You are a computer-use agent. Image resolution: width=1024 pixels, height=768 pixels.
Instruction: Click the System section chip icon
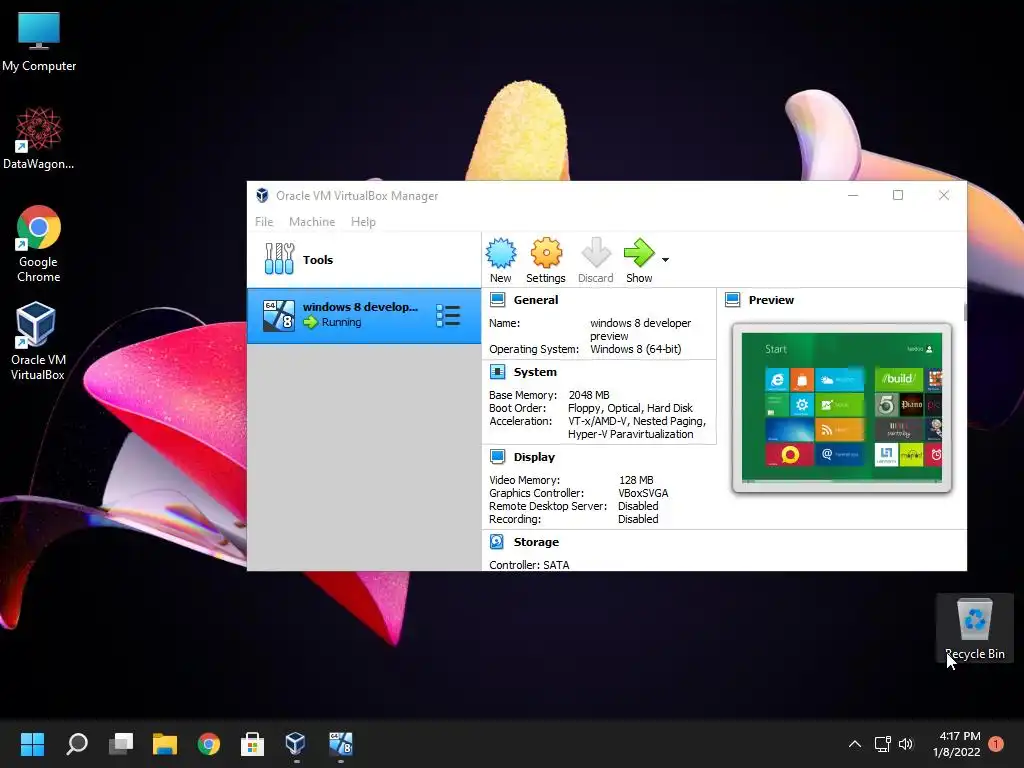pyautogui.click(x=498, y=372)
